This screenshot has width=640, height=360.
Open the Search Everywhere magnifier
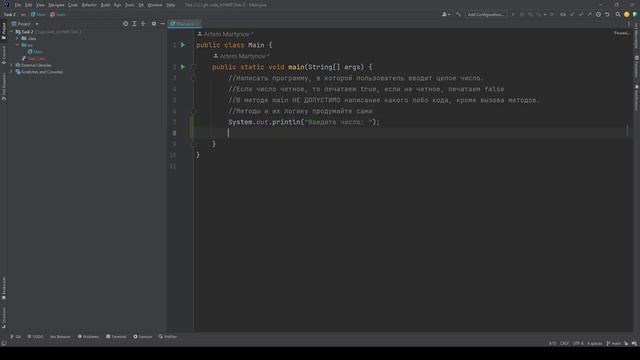click(x=618, y=14)
